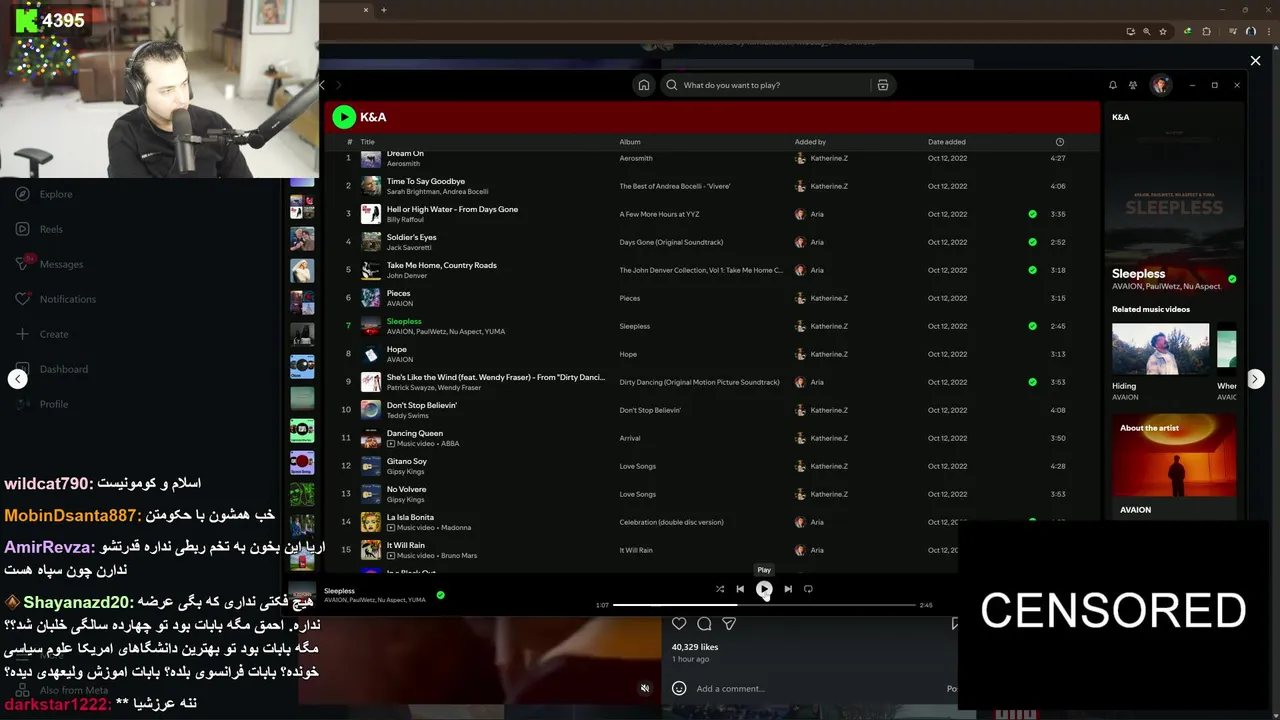This screenshot has height=720, width=1280.
Task: Skip to the next track
Action: click(788, 589)
